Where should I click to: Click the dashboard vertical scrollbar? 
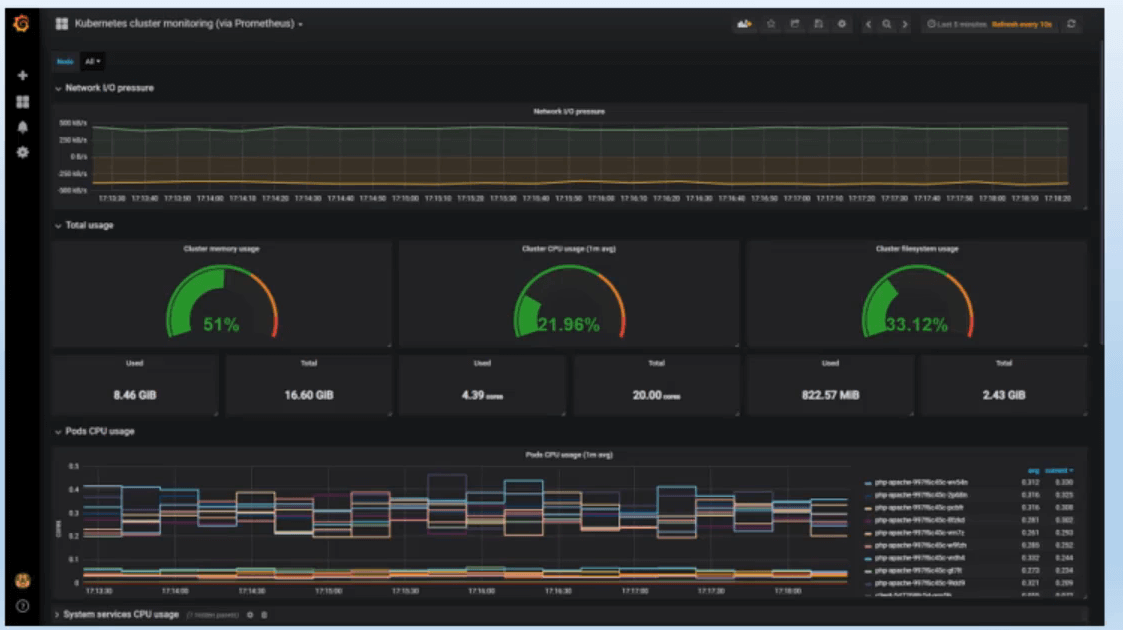click(x=1102, y=193)
